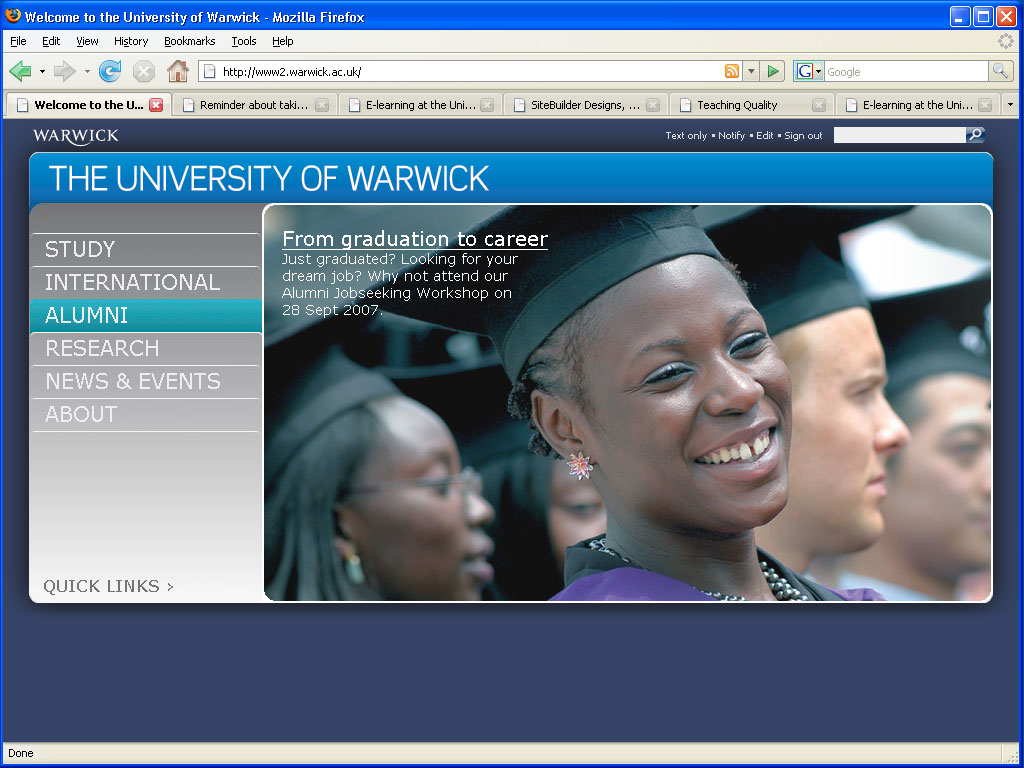Open the Back button history dropdown
1024x768 pixels.
[x=42, y=71]
